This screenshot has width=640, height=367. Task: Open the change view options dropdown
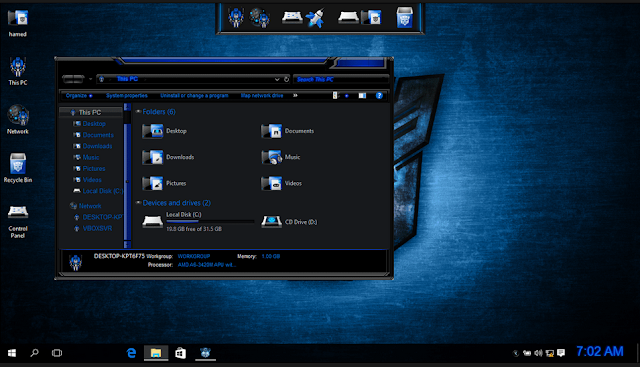tap(347, 96)
